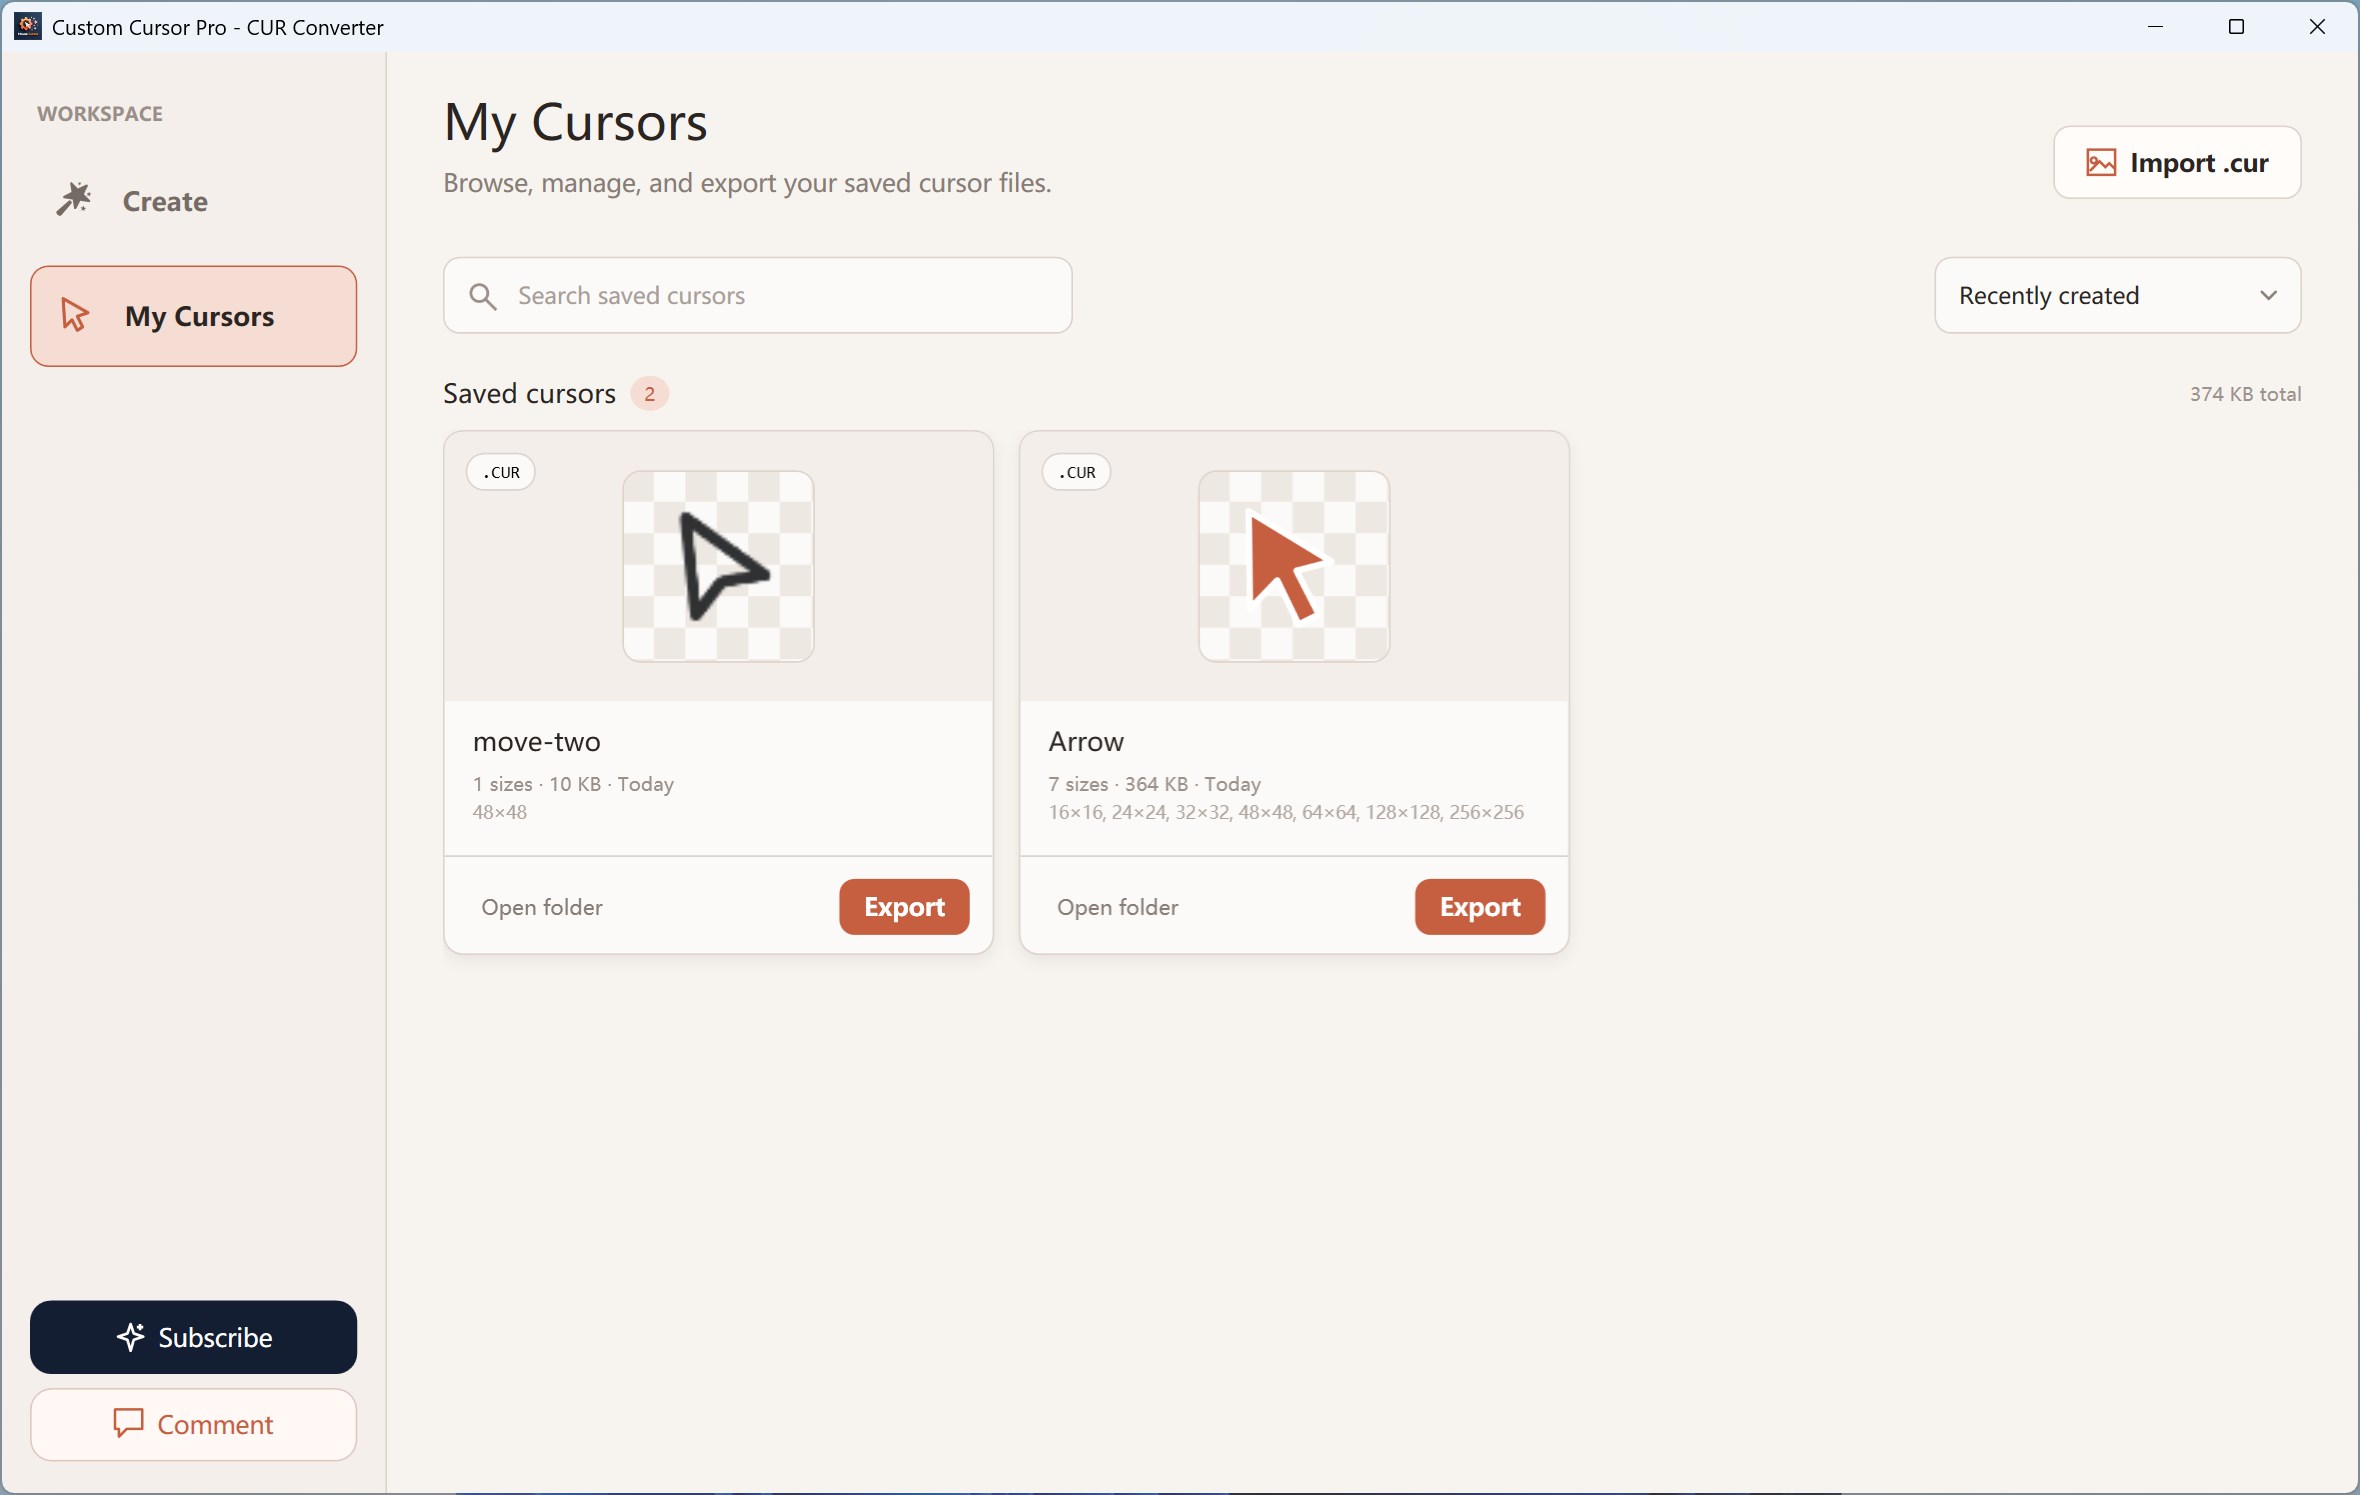The height and width of the screenshot is (1495, 2360).
Task: Click the Import .cur button
Action: [x=2177, y=162]
